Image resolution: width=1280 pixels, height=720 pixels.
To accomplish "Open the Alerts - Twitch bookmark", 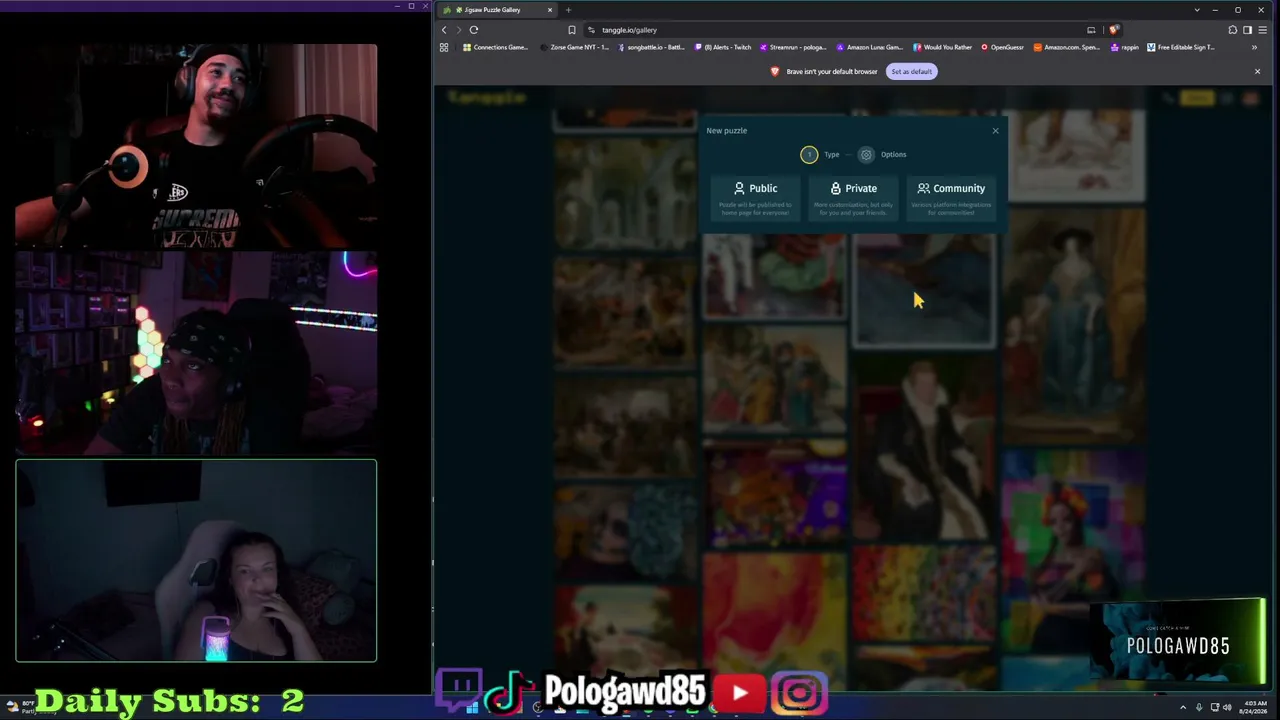I will point(723,47).
